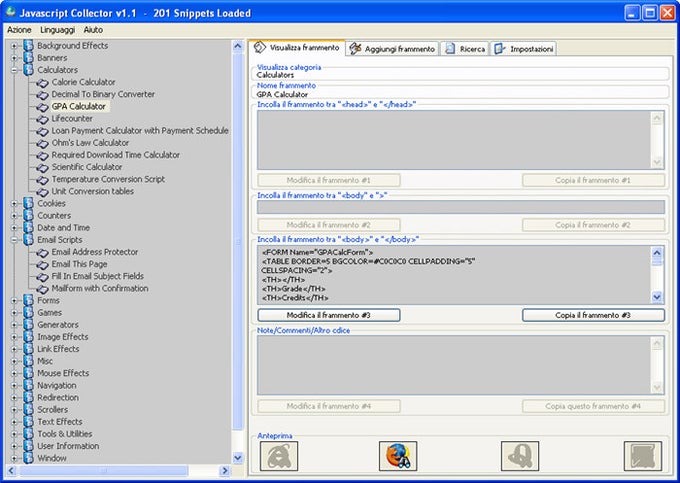Click the Window category book icon
The width and height of the screenshot is (680, 483).
(x=28, y=458)
